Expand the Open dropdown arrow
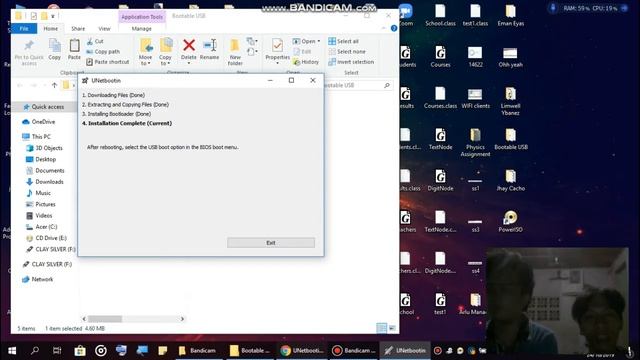Screen dimensions: 640x360 coord(319,41)
